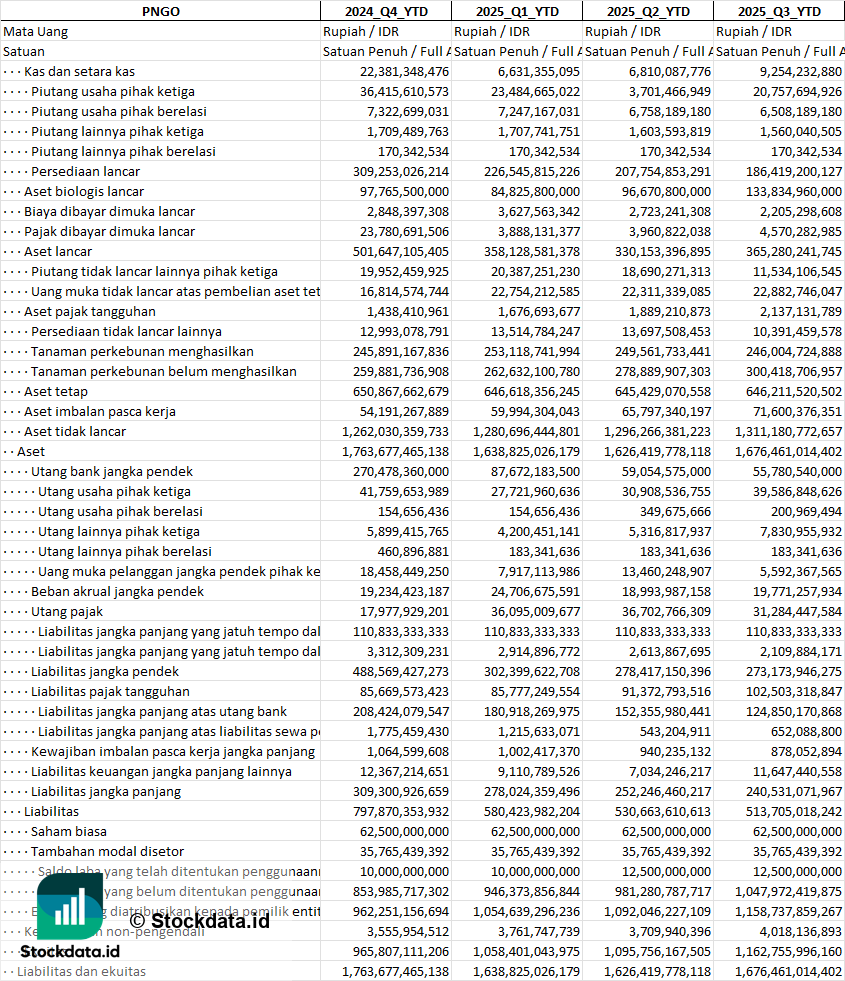Click the Liabilitas jangka pendek label
The height and width of the screenshot is (981, 845).
point(105,671)
